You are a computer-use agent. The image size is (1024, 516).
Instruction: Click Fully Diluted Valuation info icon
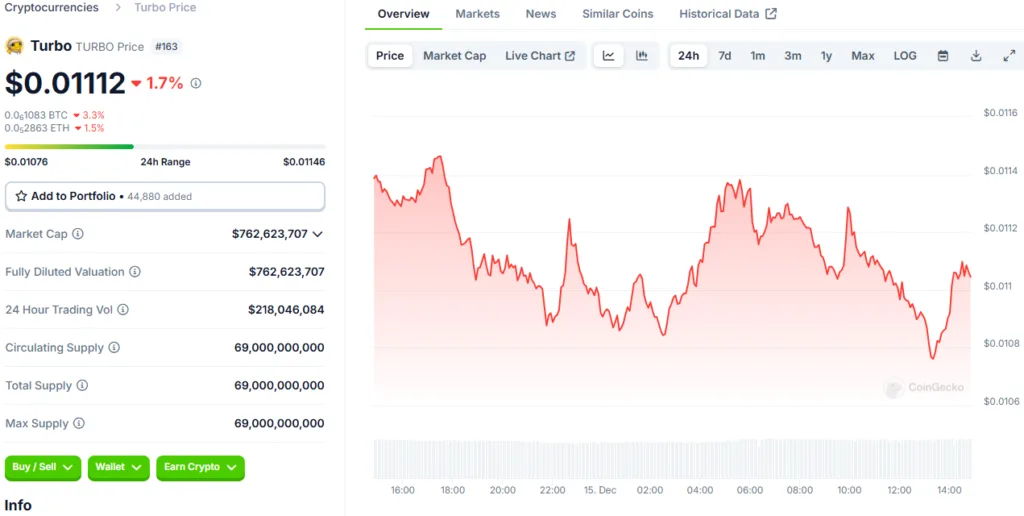coord(135,272)
